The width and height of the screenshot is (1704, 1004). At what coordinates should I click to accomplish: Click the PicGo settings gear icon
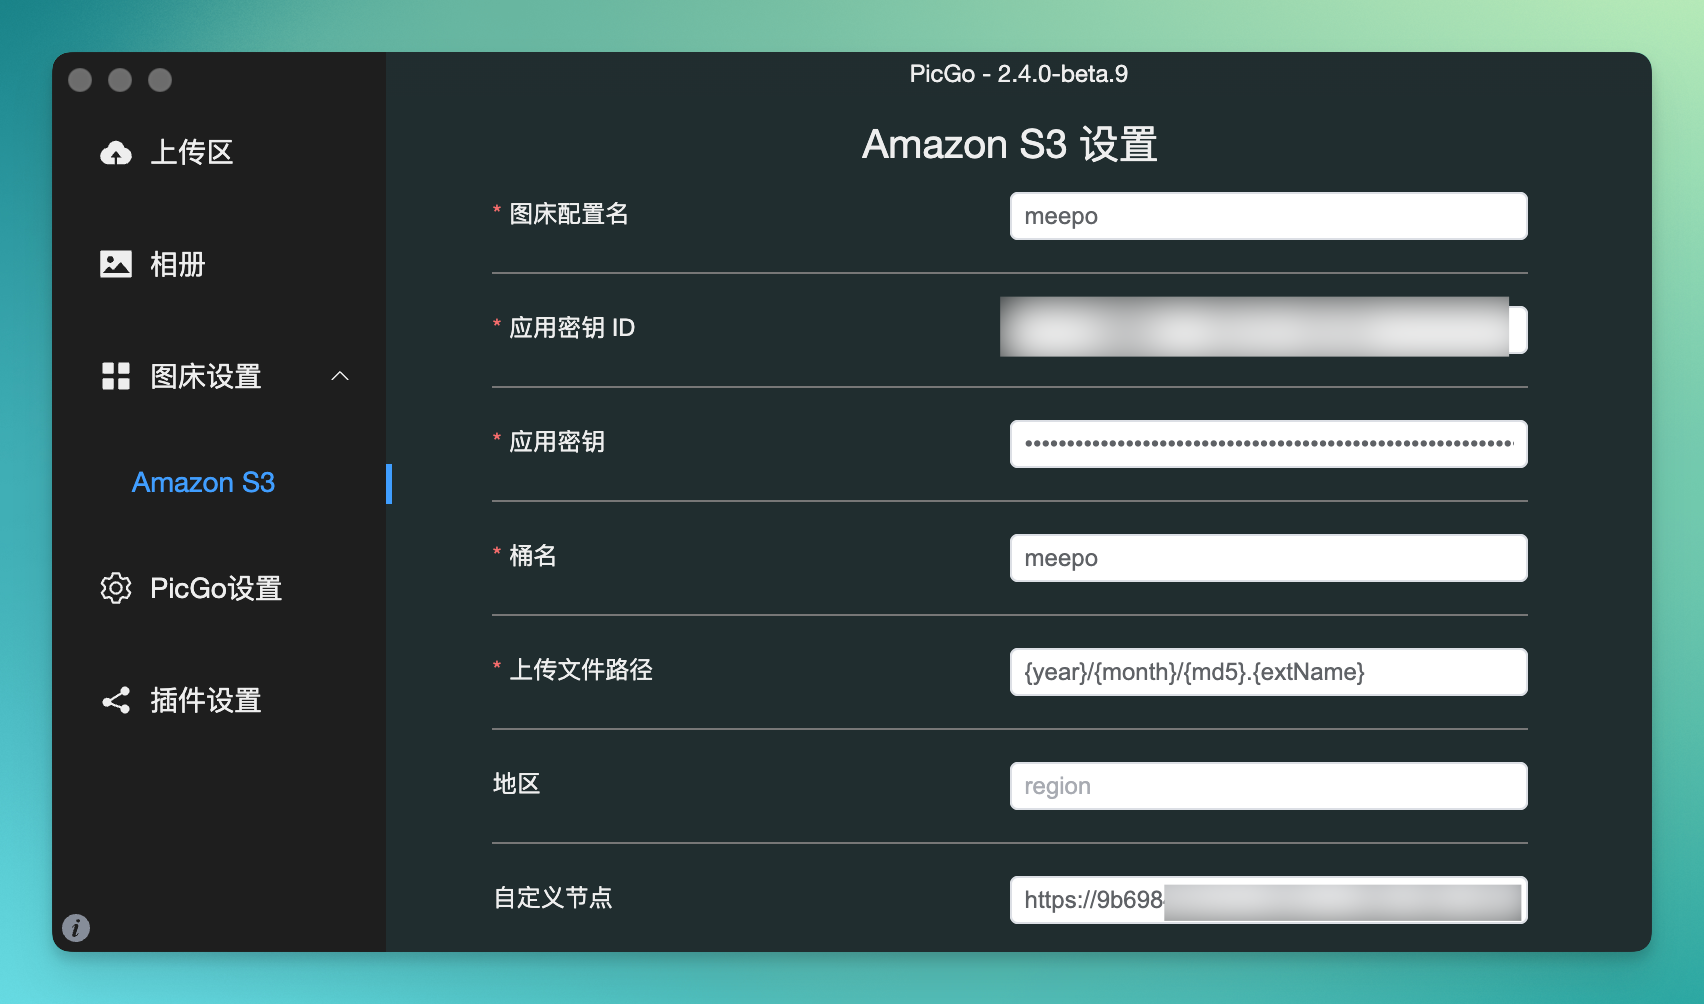(116, 588)
